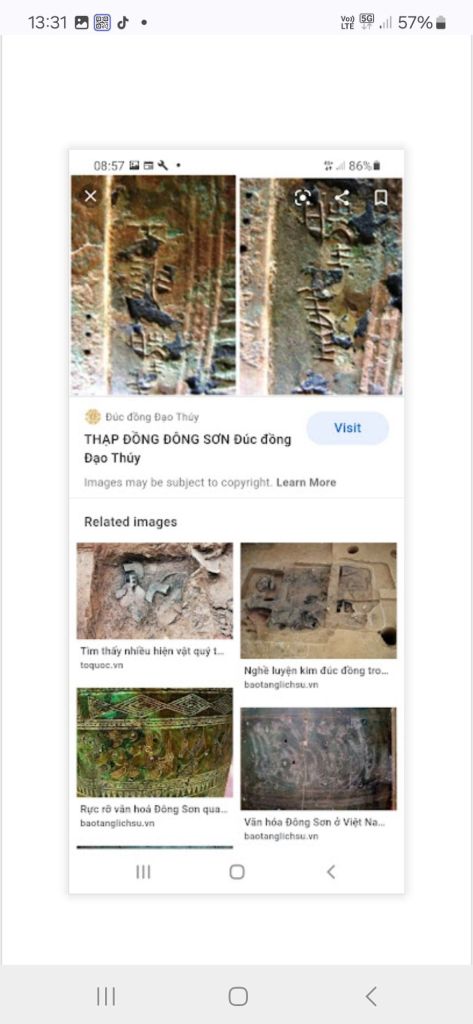Tap the system back navigation button at the bottom
This screenshot has height=1024, width=473.
(x=371, y=996)
